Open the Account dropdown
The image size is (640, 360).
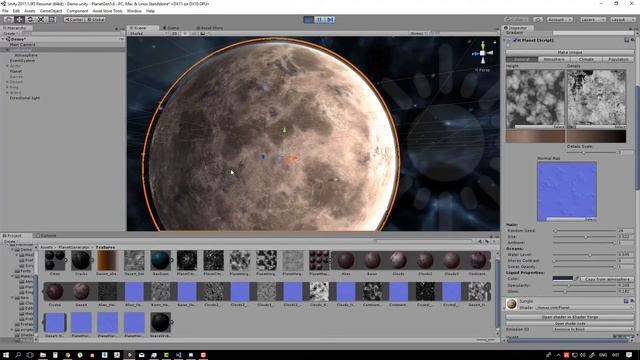coord(559,19)
